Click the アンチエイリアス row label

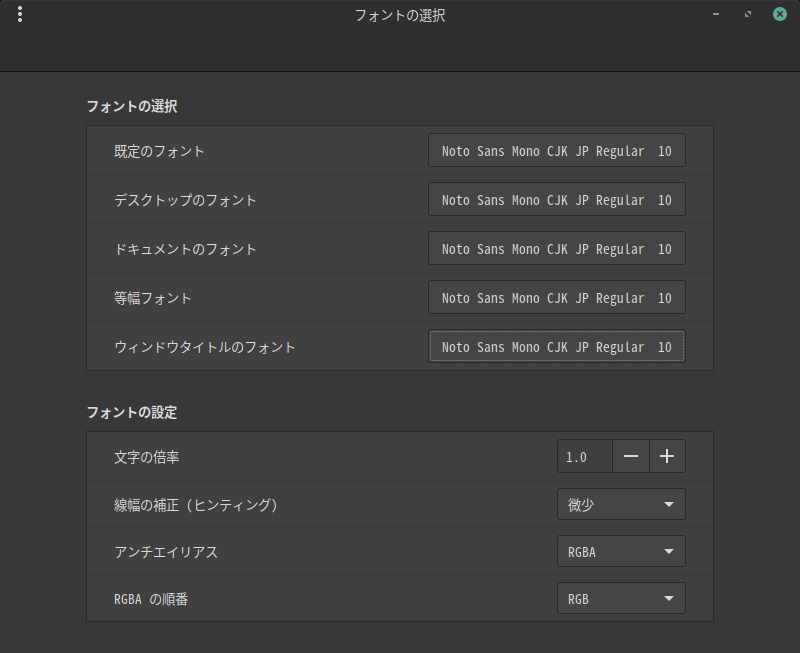pyautogui.click(x=166, y=552)
